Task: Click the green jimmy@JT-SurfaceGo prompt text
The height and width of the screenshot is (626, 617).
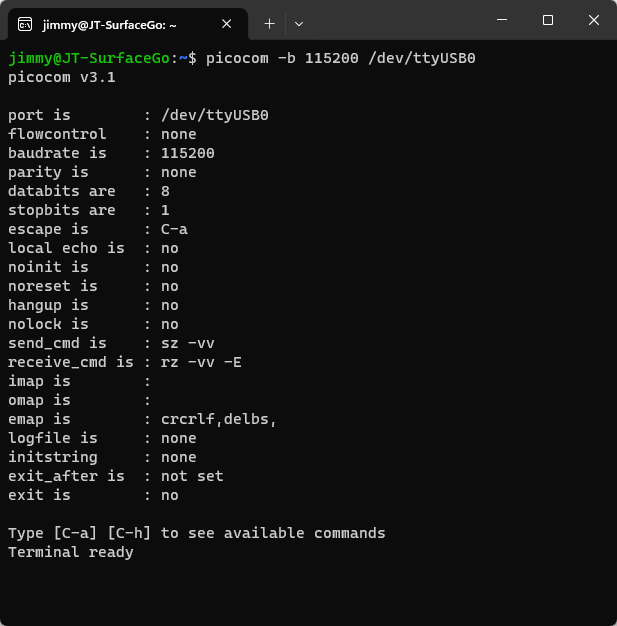Action: (89, 58)
